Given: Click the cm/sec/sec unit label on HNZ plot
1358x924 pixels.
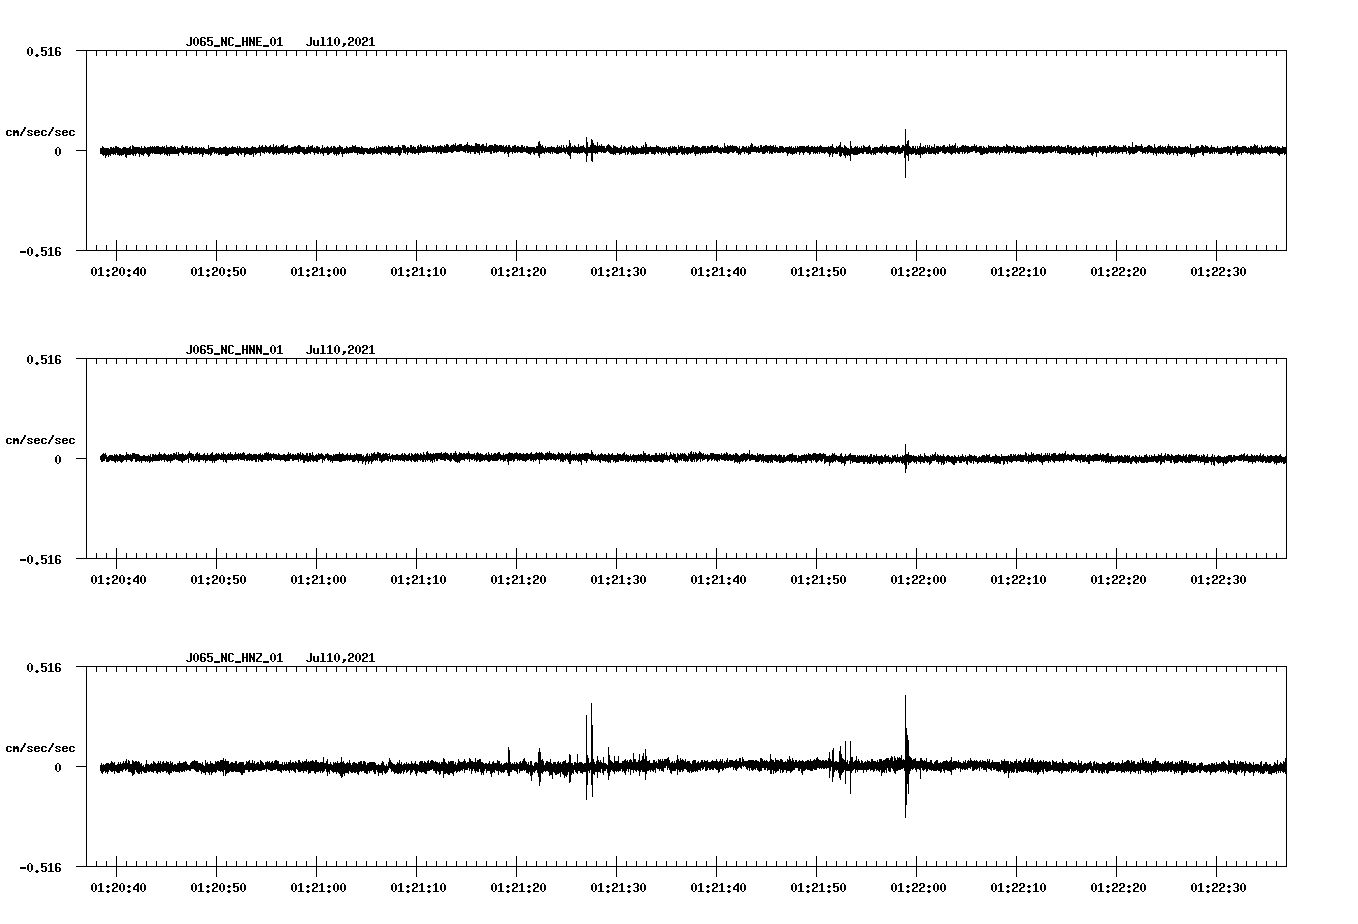Looking at the screenshot, I should pos(41,746).
